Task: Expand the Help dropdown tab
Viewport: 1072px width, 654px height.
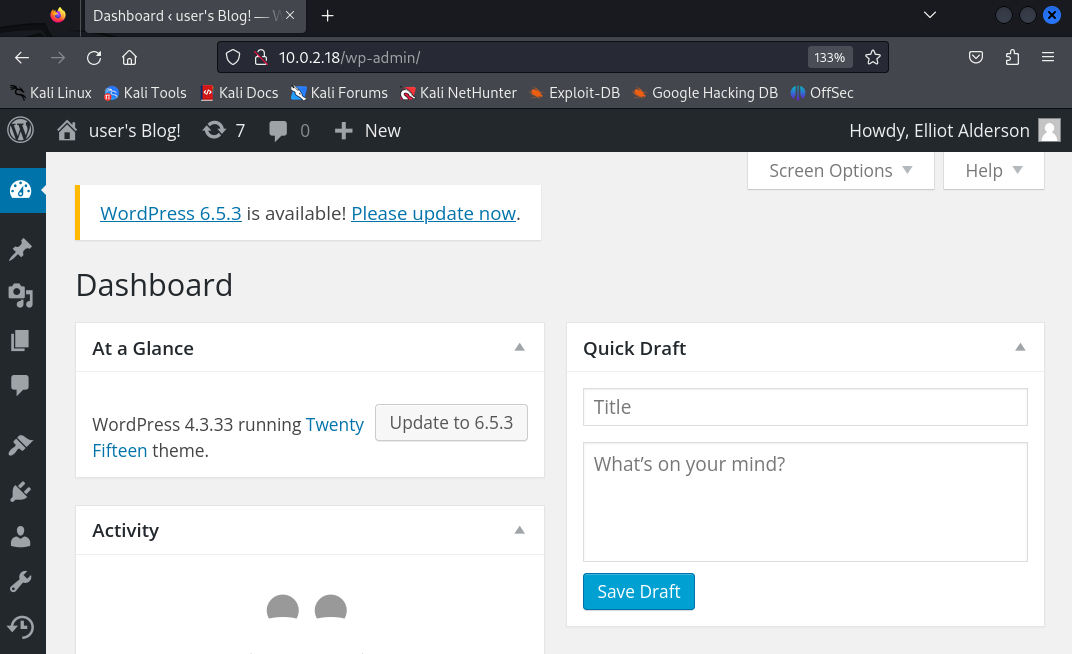Action: pyautogui.click(x=993, y=171)
